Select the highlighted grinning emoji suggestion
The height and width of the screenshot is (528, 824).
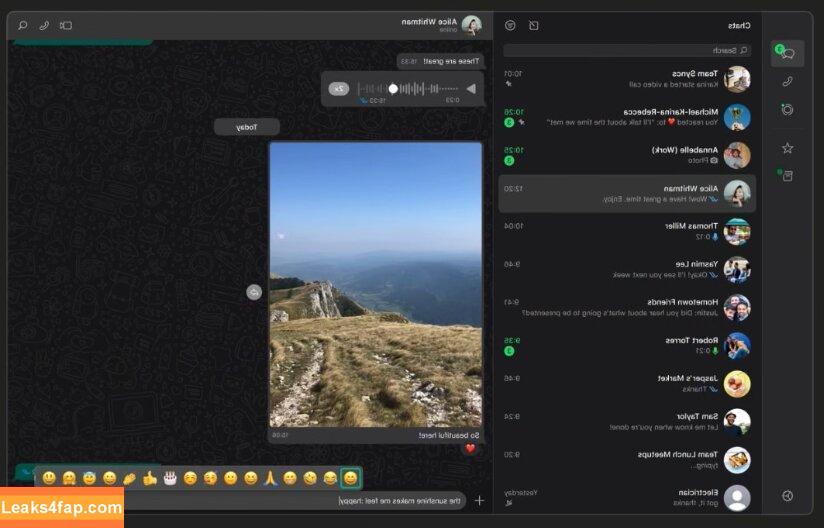pyautogui.click(x=351, y=478)
